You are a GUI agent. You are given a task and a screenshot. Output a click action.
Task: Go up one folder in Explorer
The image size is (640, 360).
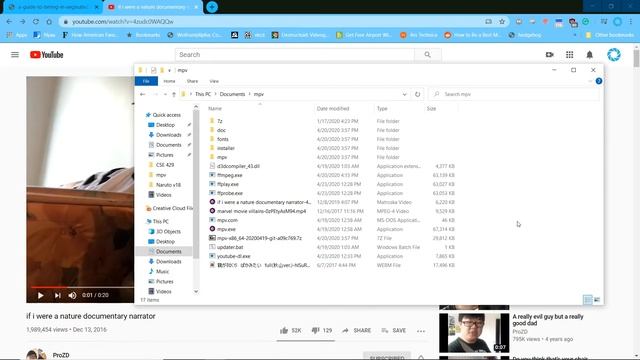pyautogui.click(x=173, y=94)
